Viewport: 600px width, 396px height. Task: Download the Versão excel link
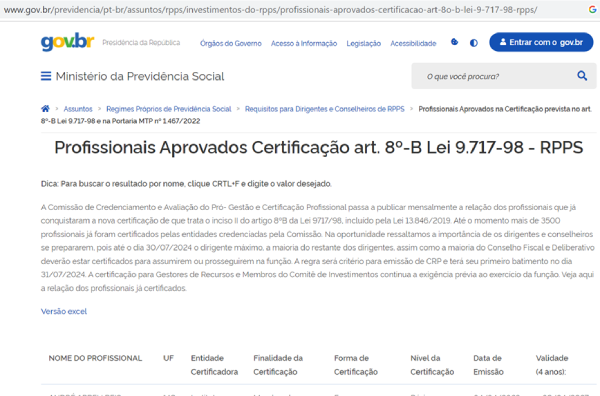tap(64, 311)
